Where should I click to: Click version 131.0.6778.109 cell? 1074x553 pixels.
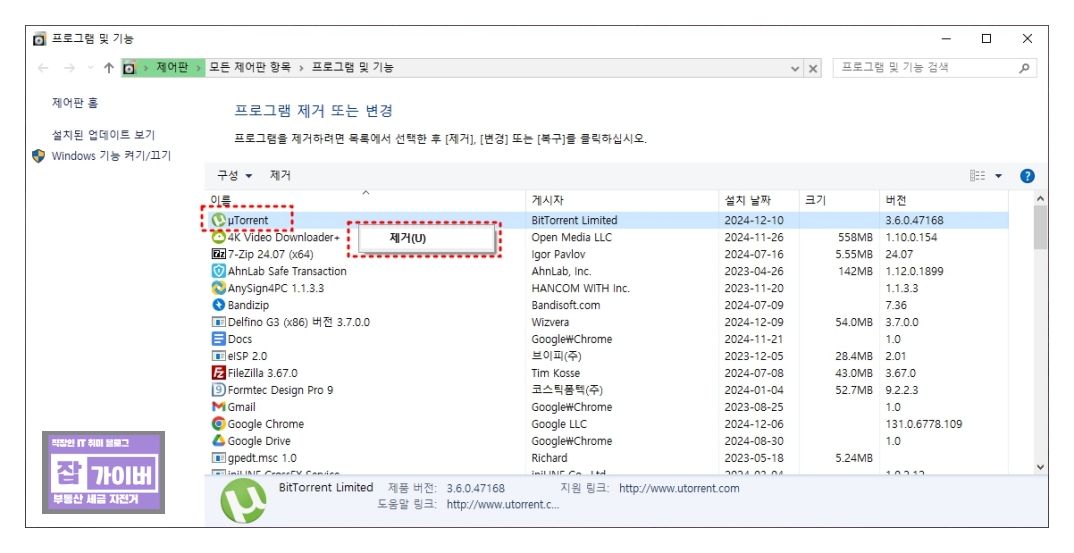(923, 423)
